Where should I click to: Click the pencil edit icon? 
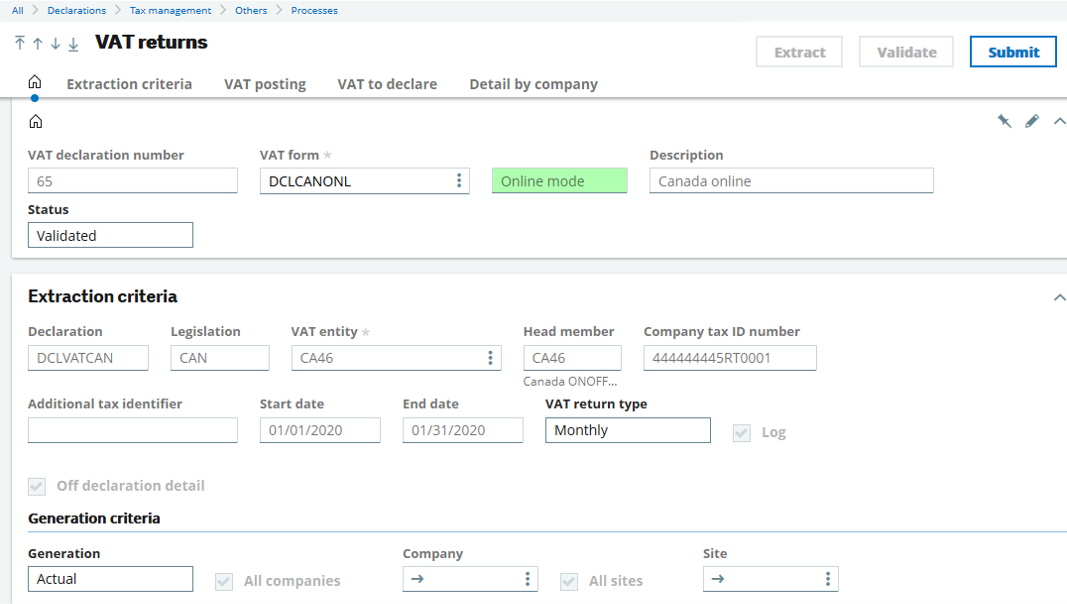pyautogui.click(x=1032, y=121)
